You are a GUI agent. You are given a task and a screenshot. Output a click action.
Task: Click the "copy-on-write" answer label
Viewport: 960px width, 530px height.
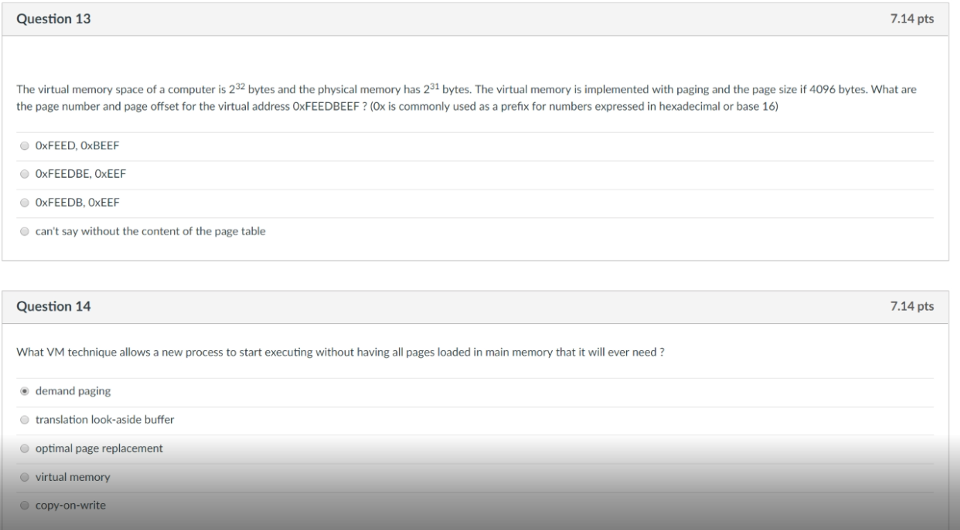70,506
